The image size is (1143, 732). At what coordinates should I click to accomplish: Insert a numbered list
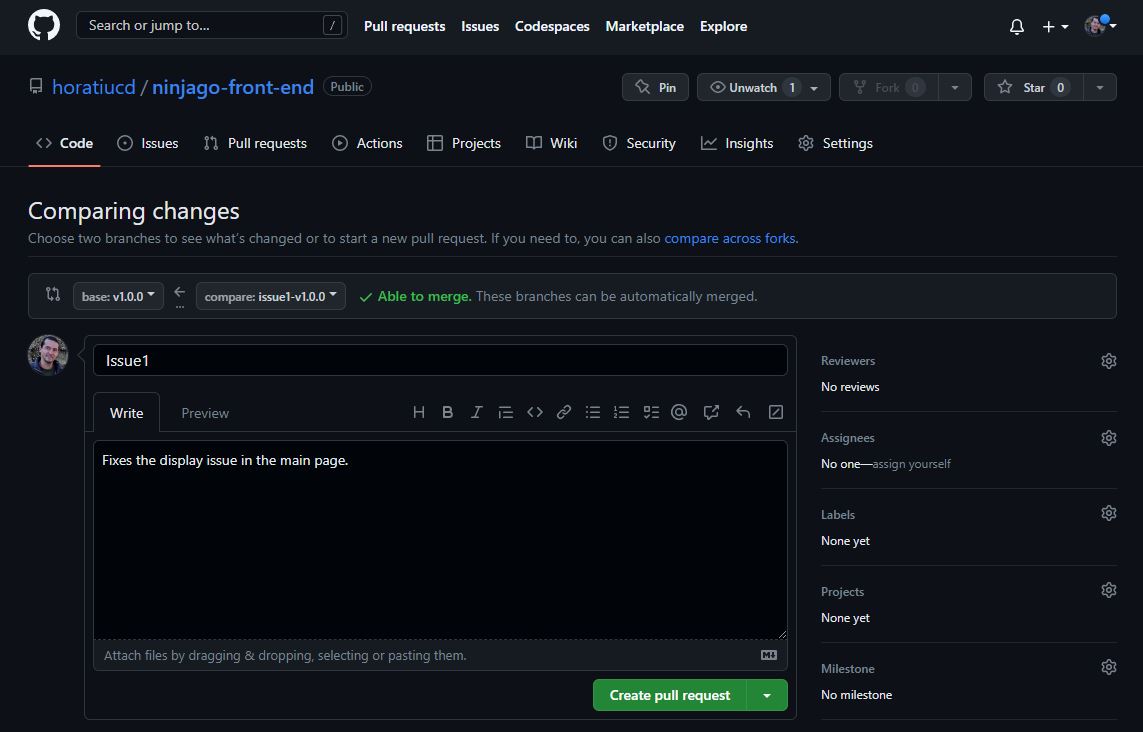(x=621, y=413)
